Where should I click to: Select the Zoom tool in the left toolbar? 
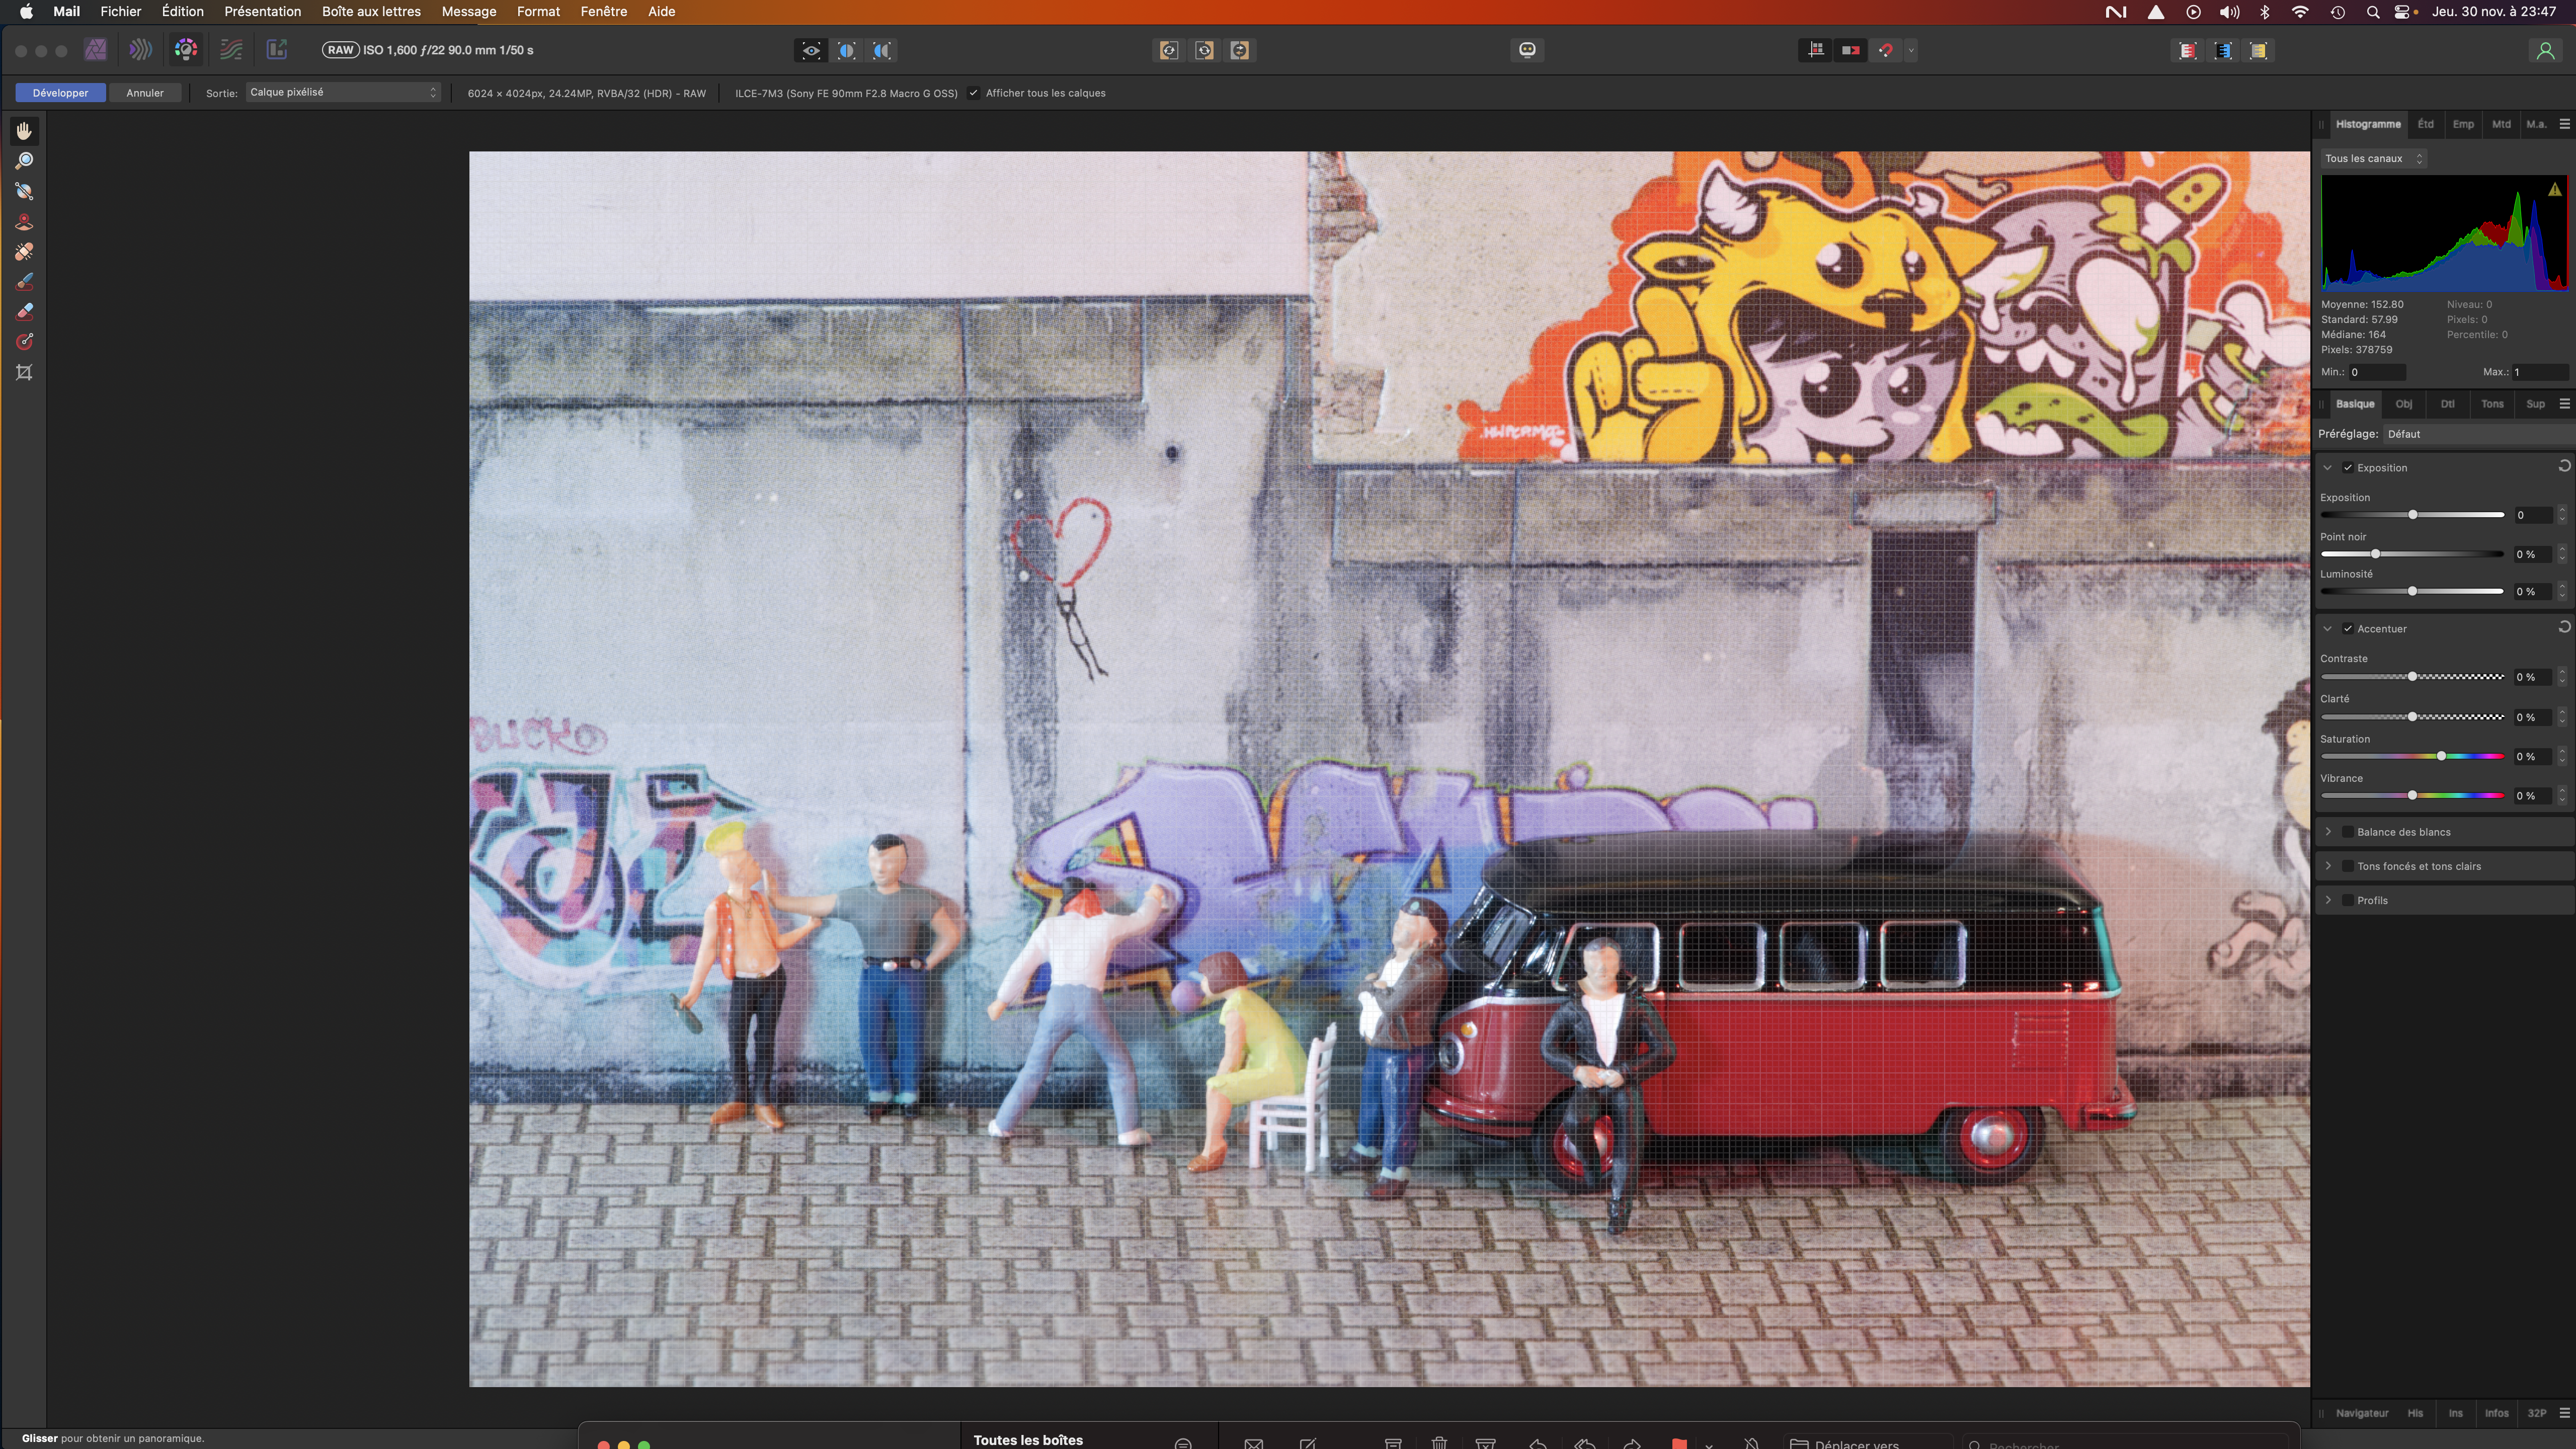click(24, 161)
